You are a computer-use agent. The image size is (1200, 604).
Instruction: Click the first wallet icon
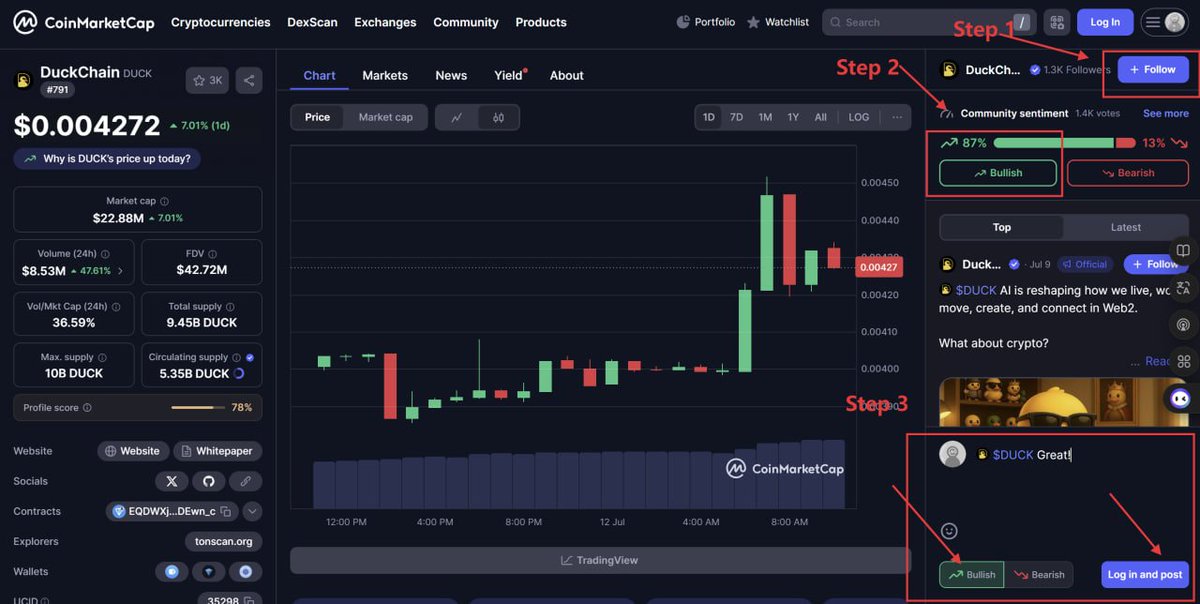click(171, 572)
